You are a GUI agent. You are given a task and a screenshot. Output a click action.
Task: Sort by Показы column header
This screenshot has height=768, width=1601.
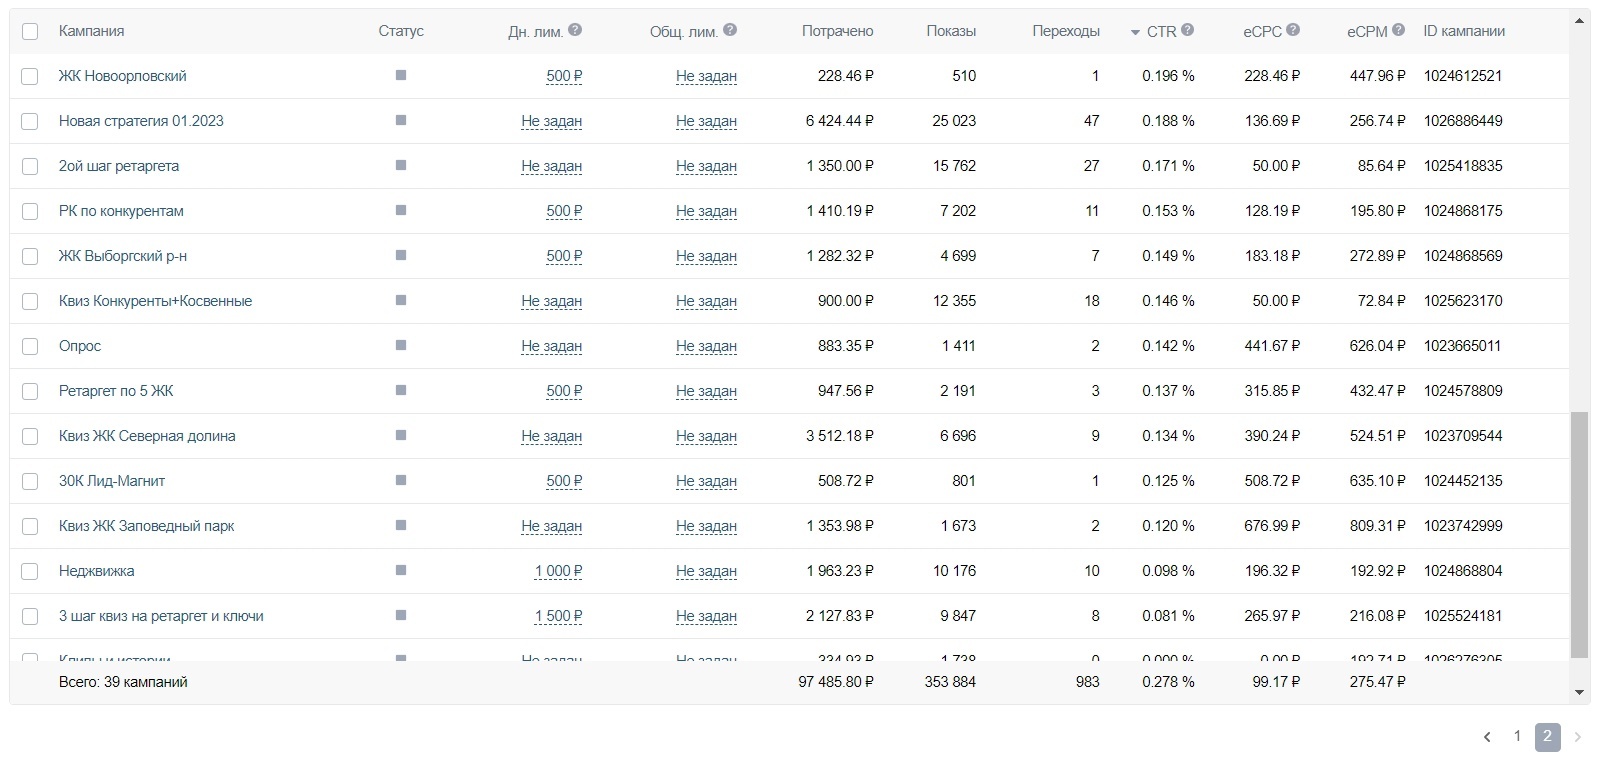point(951,31)
